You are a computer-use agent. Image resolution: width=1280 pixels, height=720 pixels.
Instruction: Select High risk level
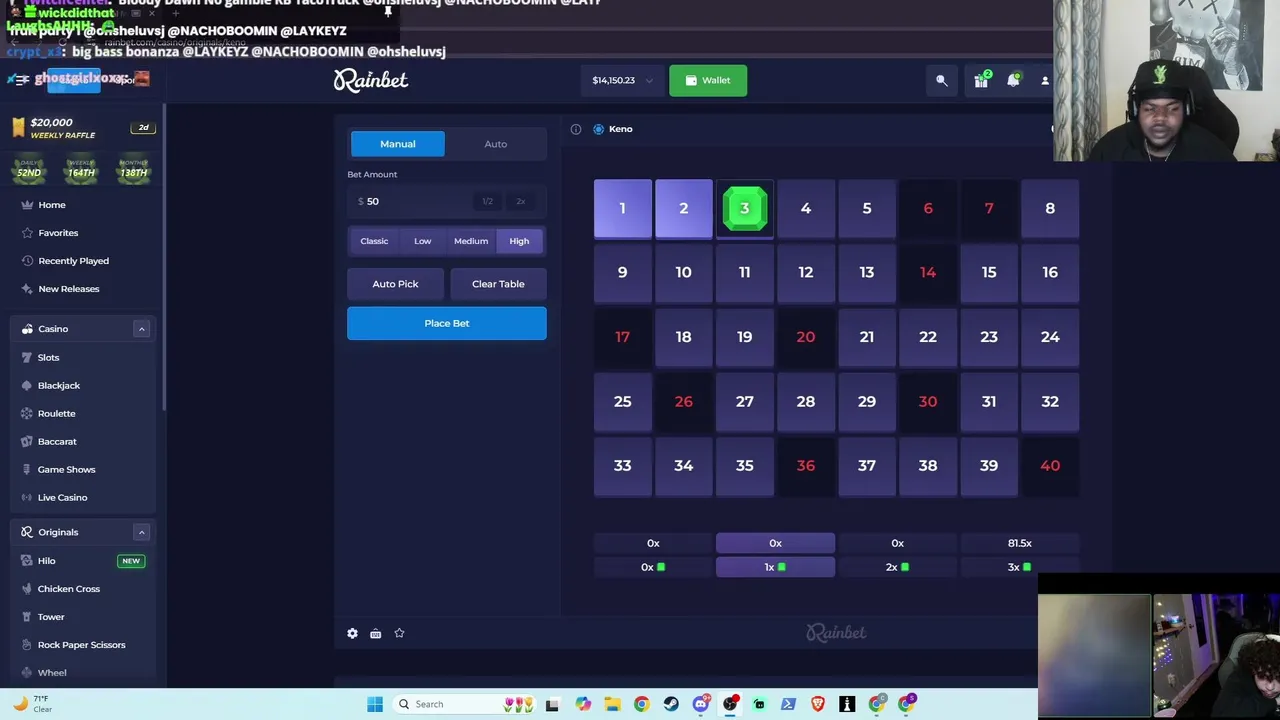(x=519, y=241)
